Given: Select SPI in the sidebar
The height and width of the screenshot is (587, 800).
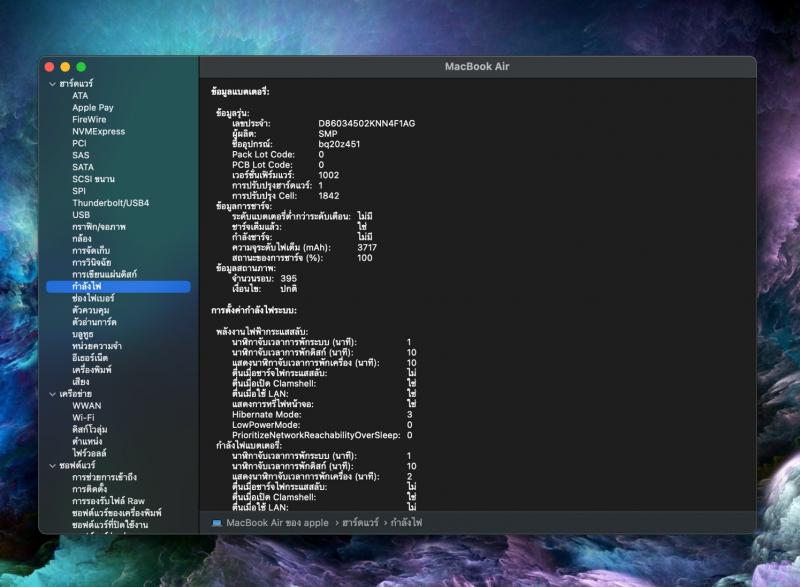Looking at the screenshot, I should coord(79,191).
